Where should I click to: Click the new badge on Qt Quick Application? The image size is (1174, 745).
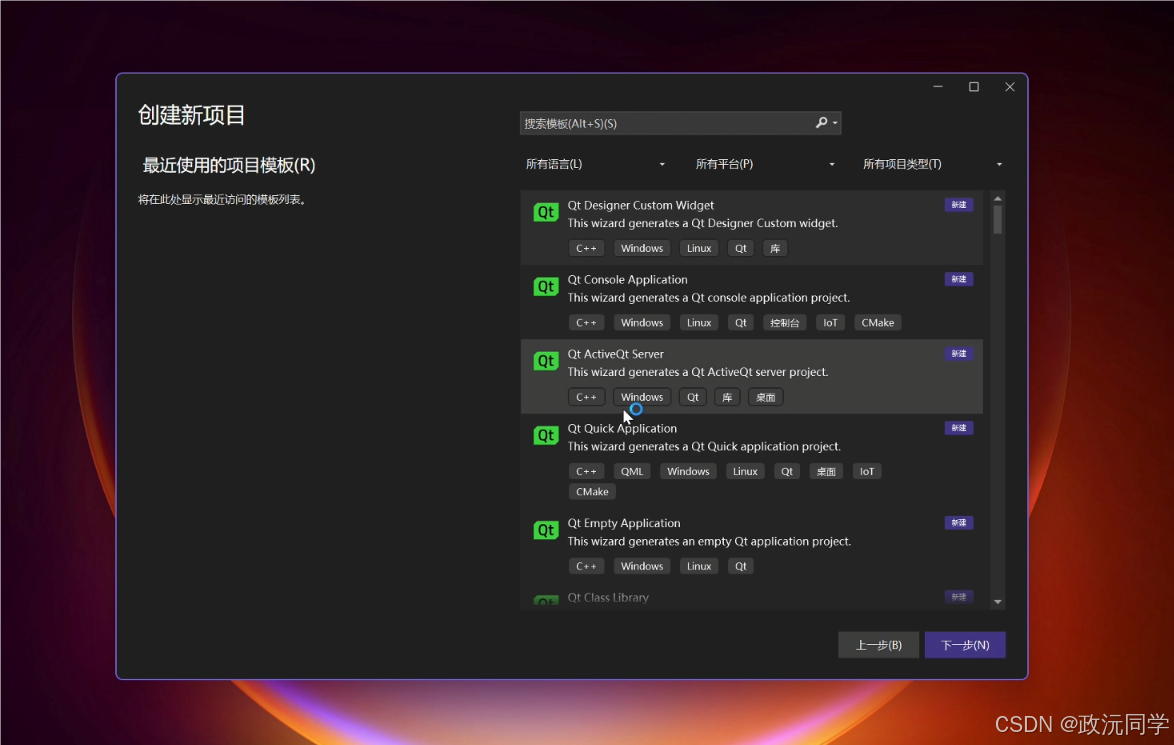pos(958,428)
